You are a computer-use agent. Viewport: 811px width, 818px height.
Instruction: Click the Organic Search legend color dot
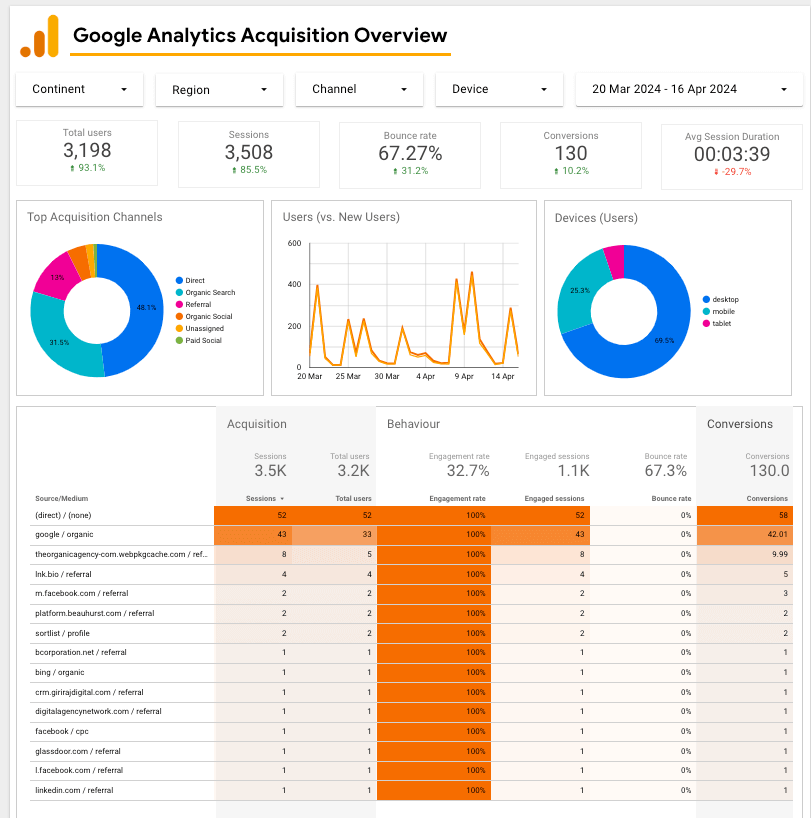coord(179,293)
